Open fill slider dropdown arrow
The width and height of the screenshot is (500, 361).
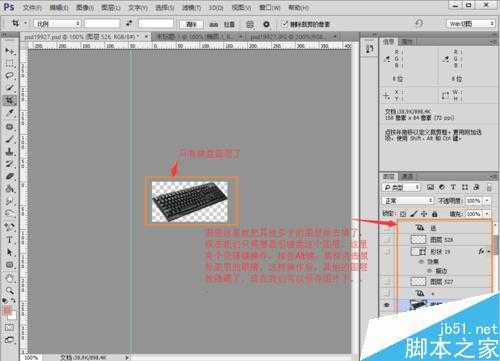pyautogui.click(x=487, y=214)
